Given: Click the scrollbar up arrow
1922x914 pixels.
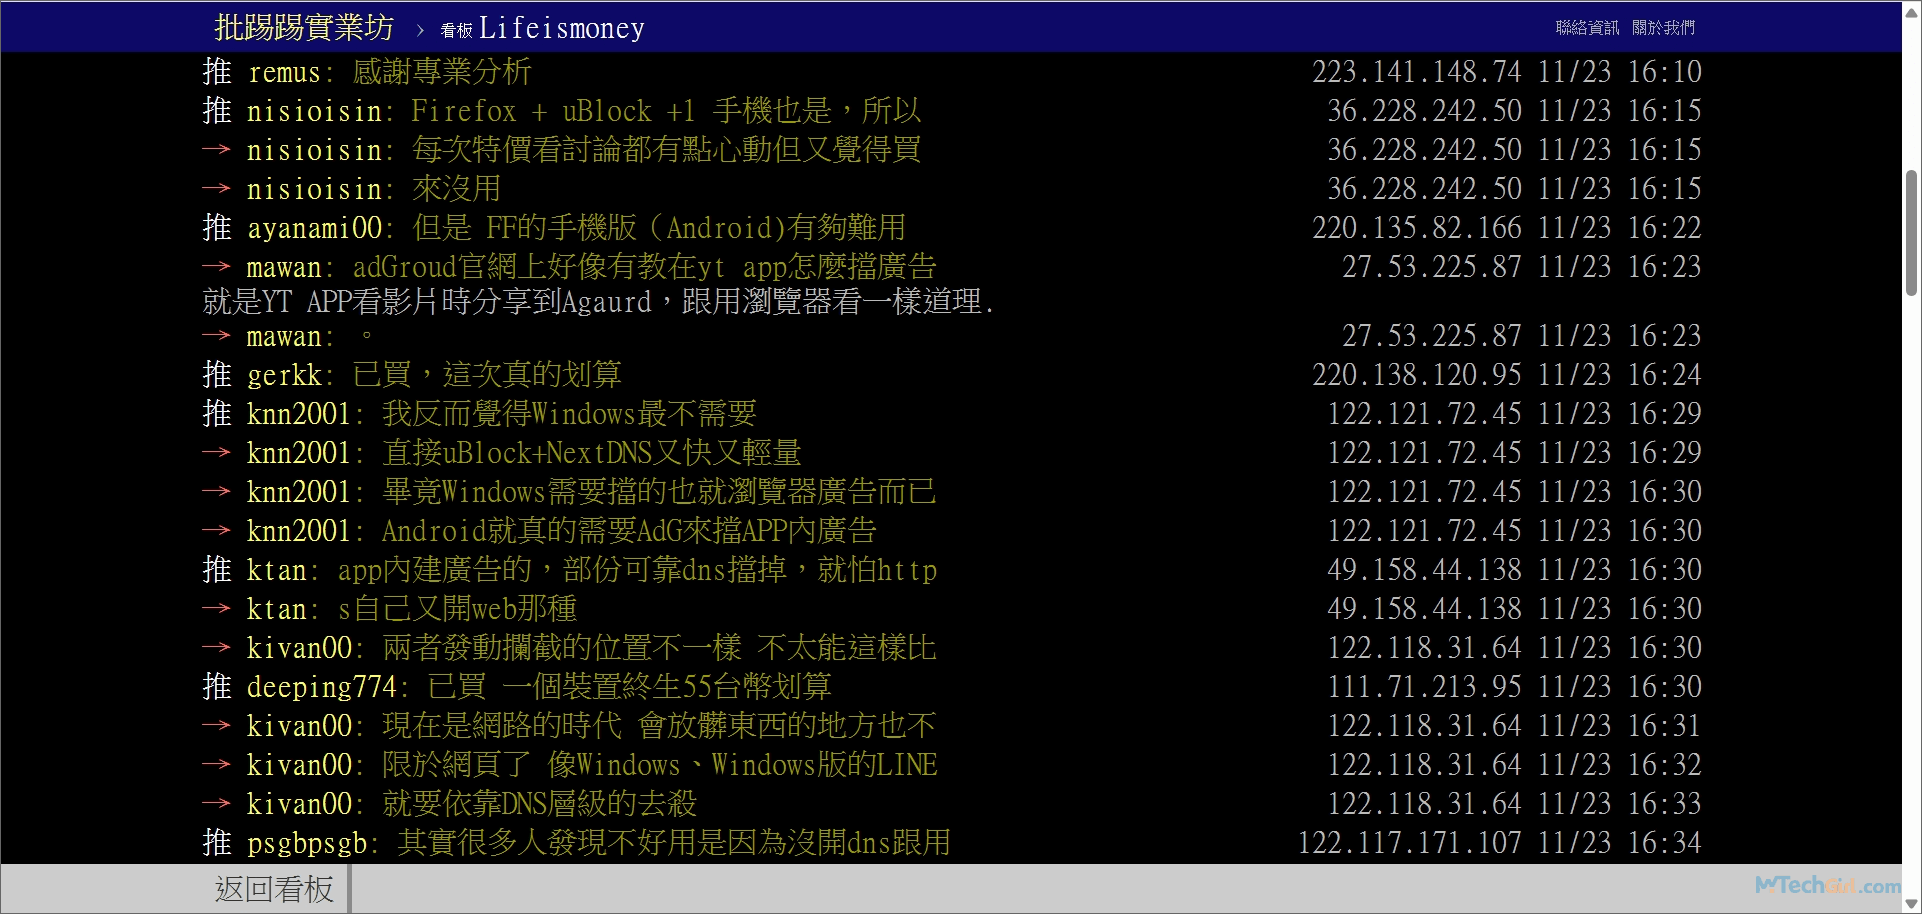Looking at the screenshot, I should click(x=1911, y=10).
